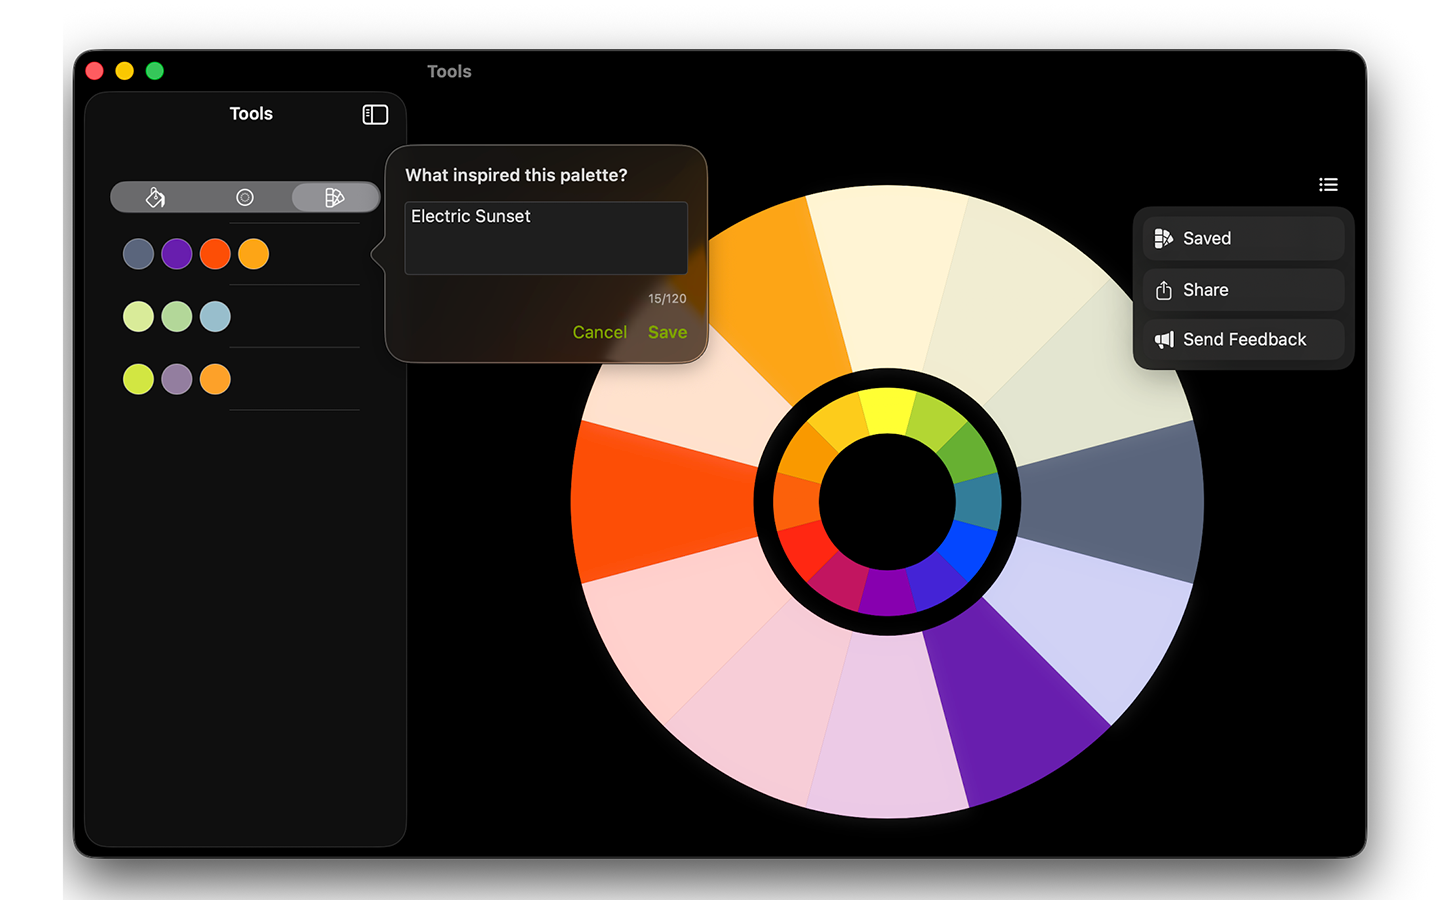Select the mauve swatch in sidebar

177,379
